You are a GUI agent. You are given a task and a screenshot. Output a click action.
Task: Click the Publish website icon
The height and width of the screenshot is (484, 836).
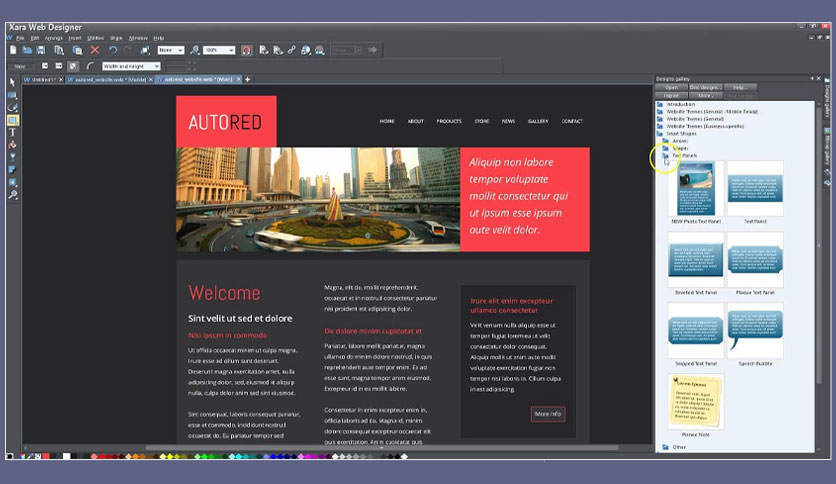click(319, 50)
